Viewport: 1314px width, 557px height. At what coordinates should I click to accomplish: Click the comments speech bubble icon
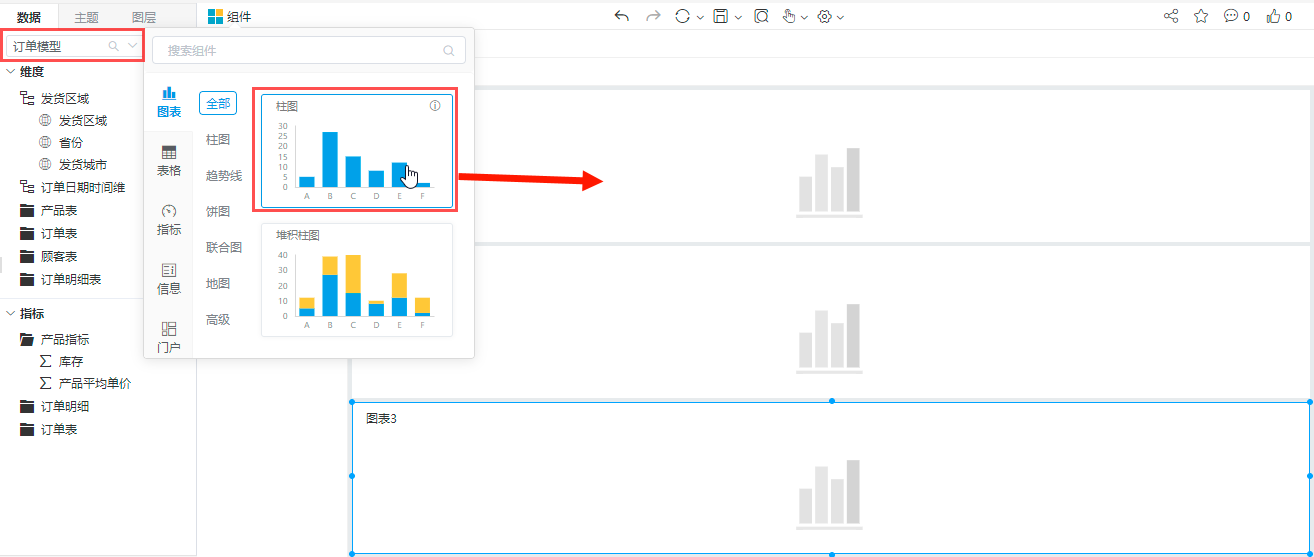click(x=1231, y=16)
